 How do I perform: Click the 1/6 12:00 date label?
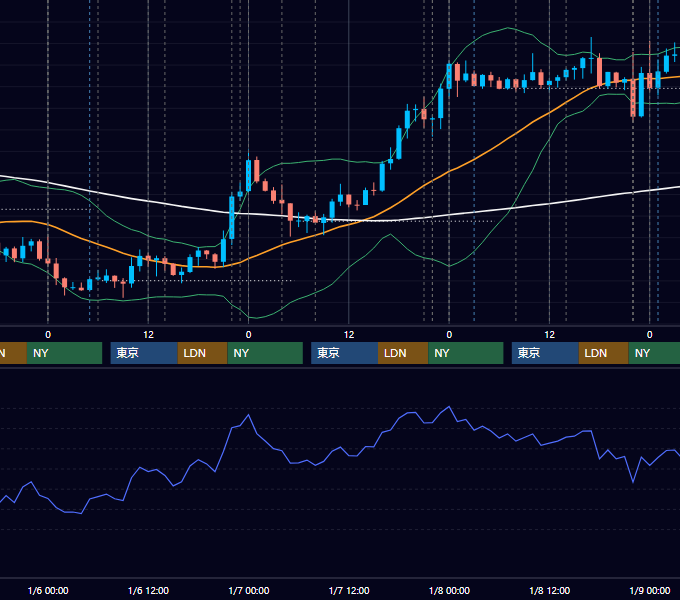click(x=148, y=590)
